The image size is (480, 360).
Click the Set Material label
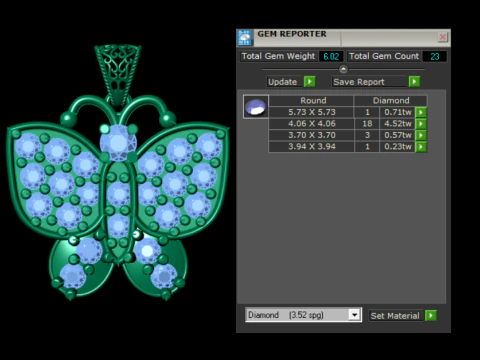(x=395, y=316)
